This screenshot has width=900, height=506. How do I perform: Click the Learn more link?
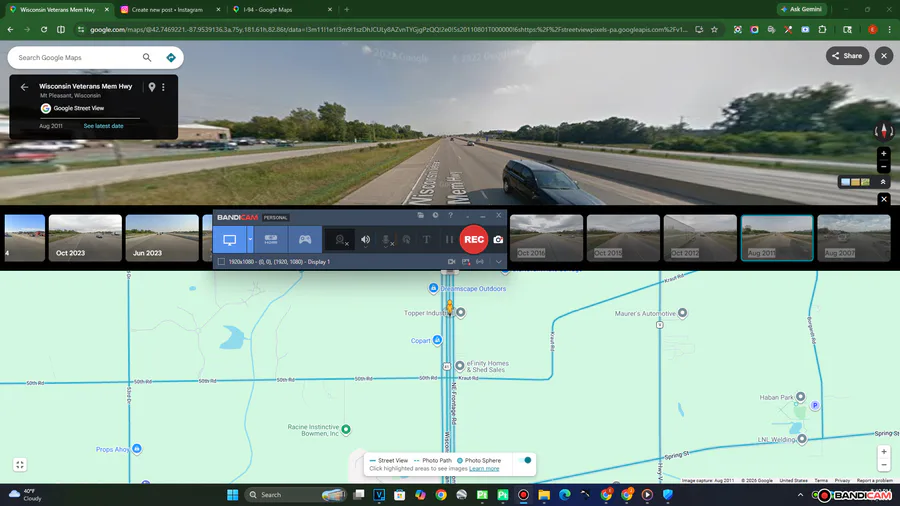(x=484, y=469)
